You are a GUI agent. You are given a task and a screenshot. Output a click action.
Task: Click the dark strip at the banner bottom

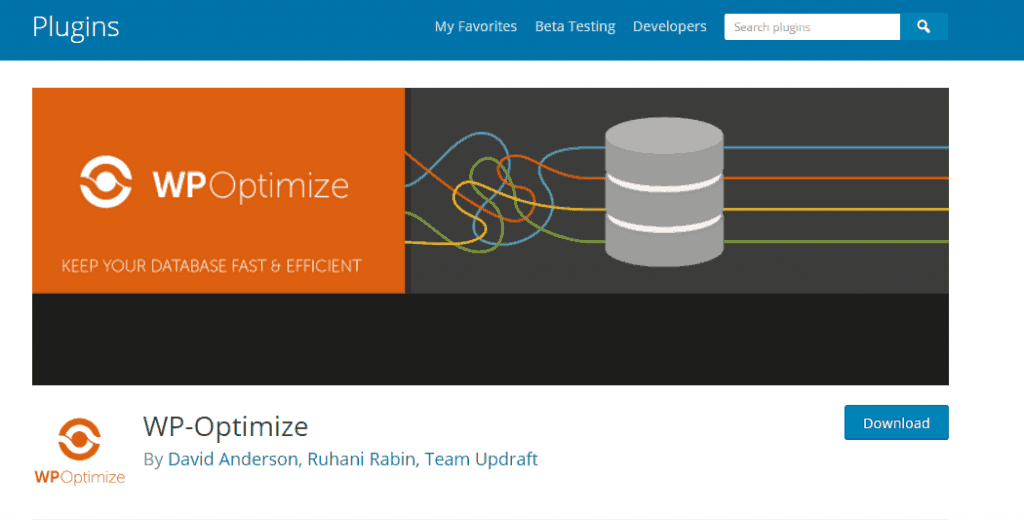tap(490, 340)
